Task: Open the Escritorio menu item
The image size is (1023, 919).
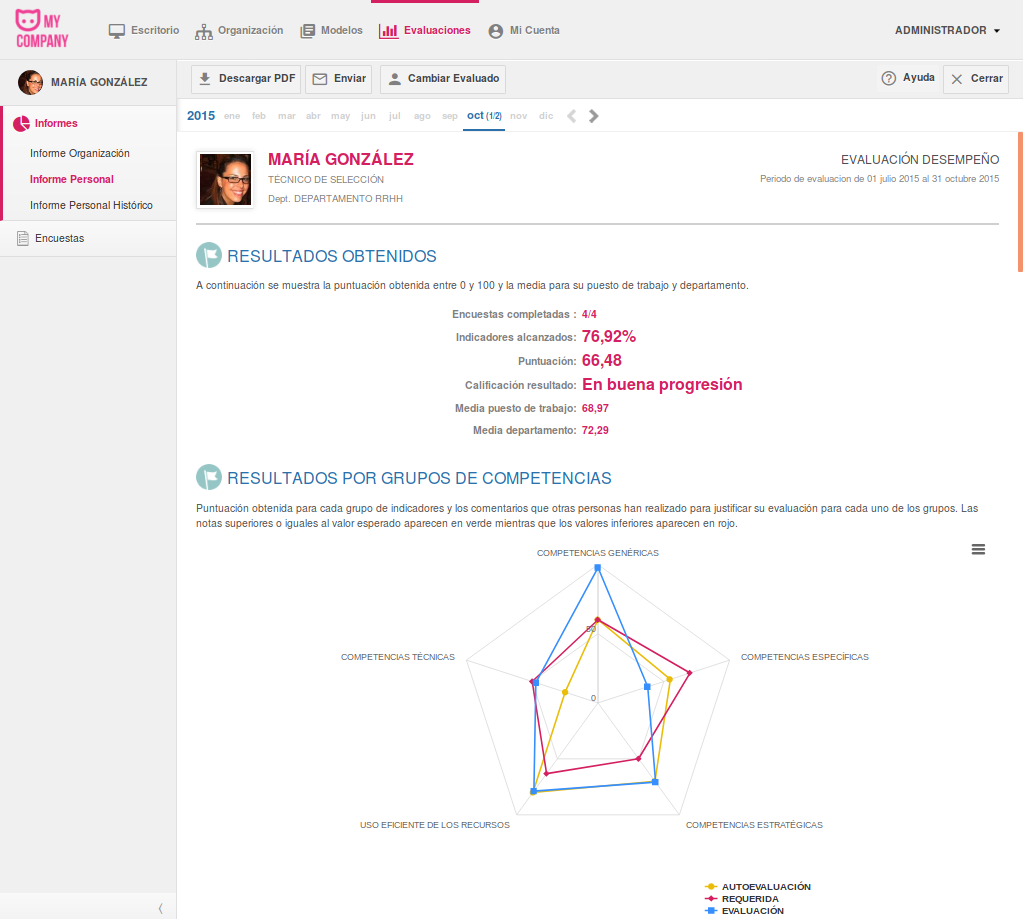Action: click(x=144, y=31)
